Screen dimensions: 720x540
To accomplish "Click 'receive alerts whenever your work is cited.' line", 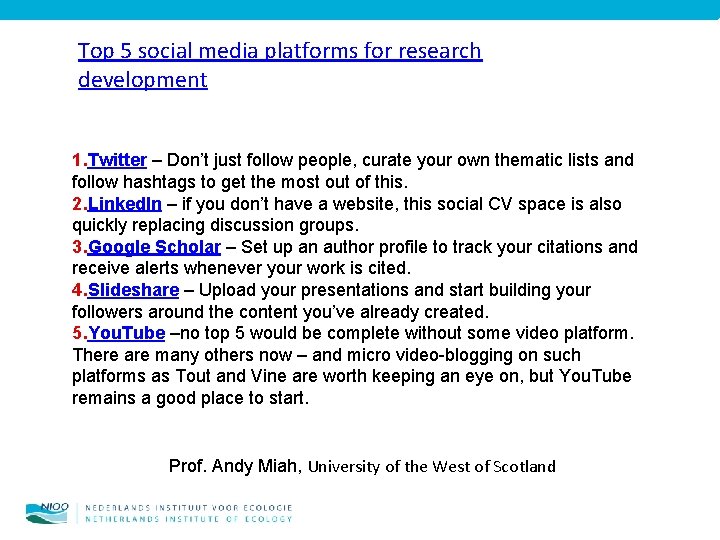I will 241,268.
